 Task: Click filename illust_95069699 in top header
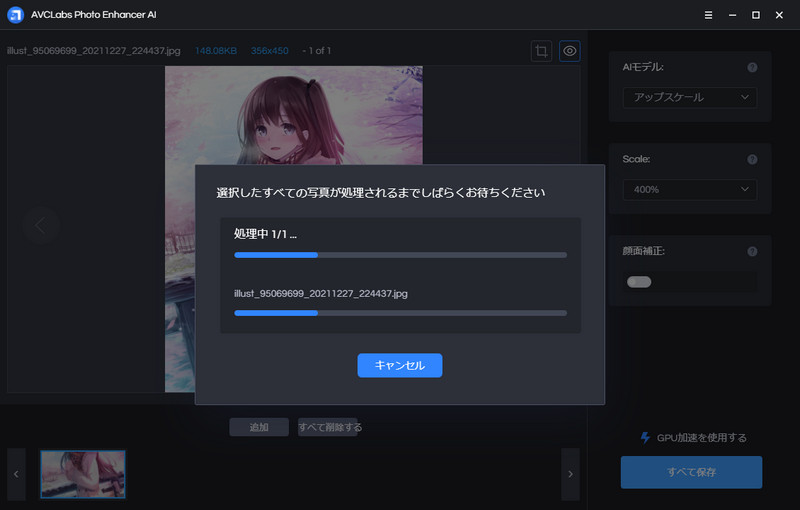click(94, 51)
